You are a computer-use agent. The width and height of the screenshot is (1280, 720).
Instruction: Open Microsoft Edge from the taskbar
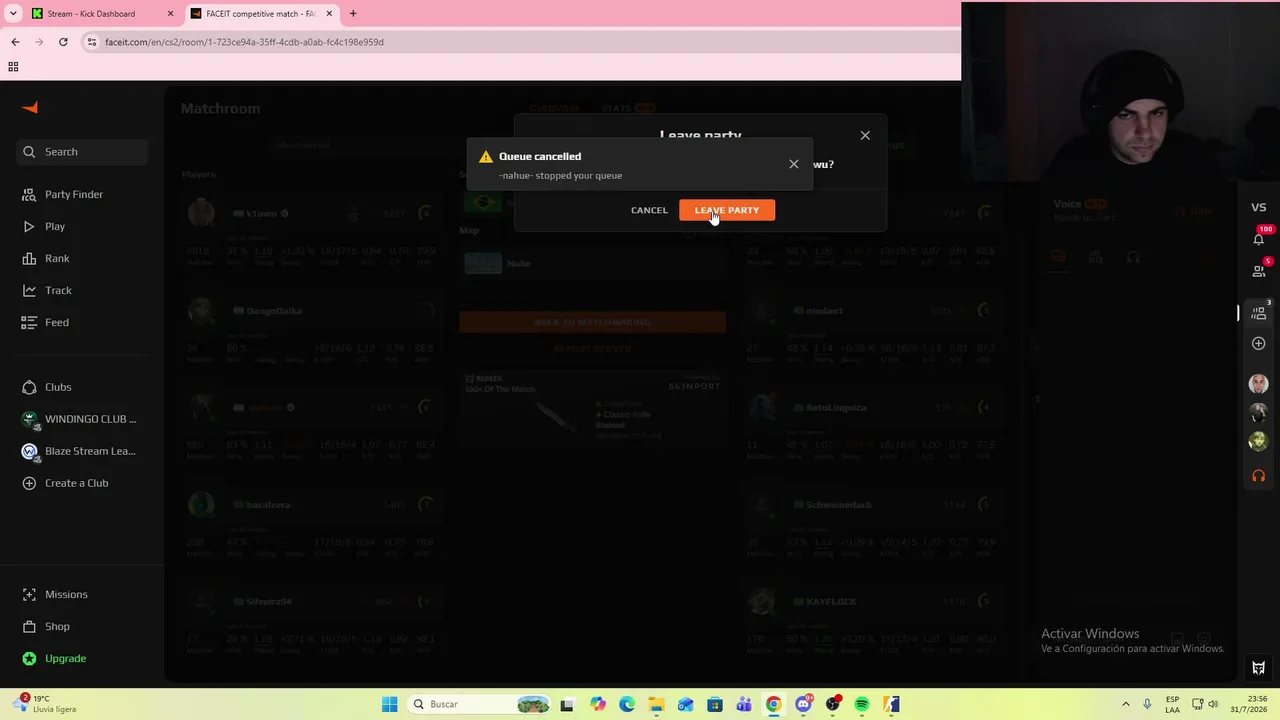pos(627,704)
